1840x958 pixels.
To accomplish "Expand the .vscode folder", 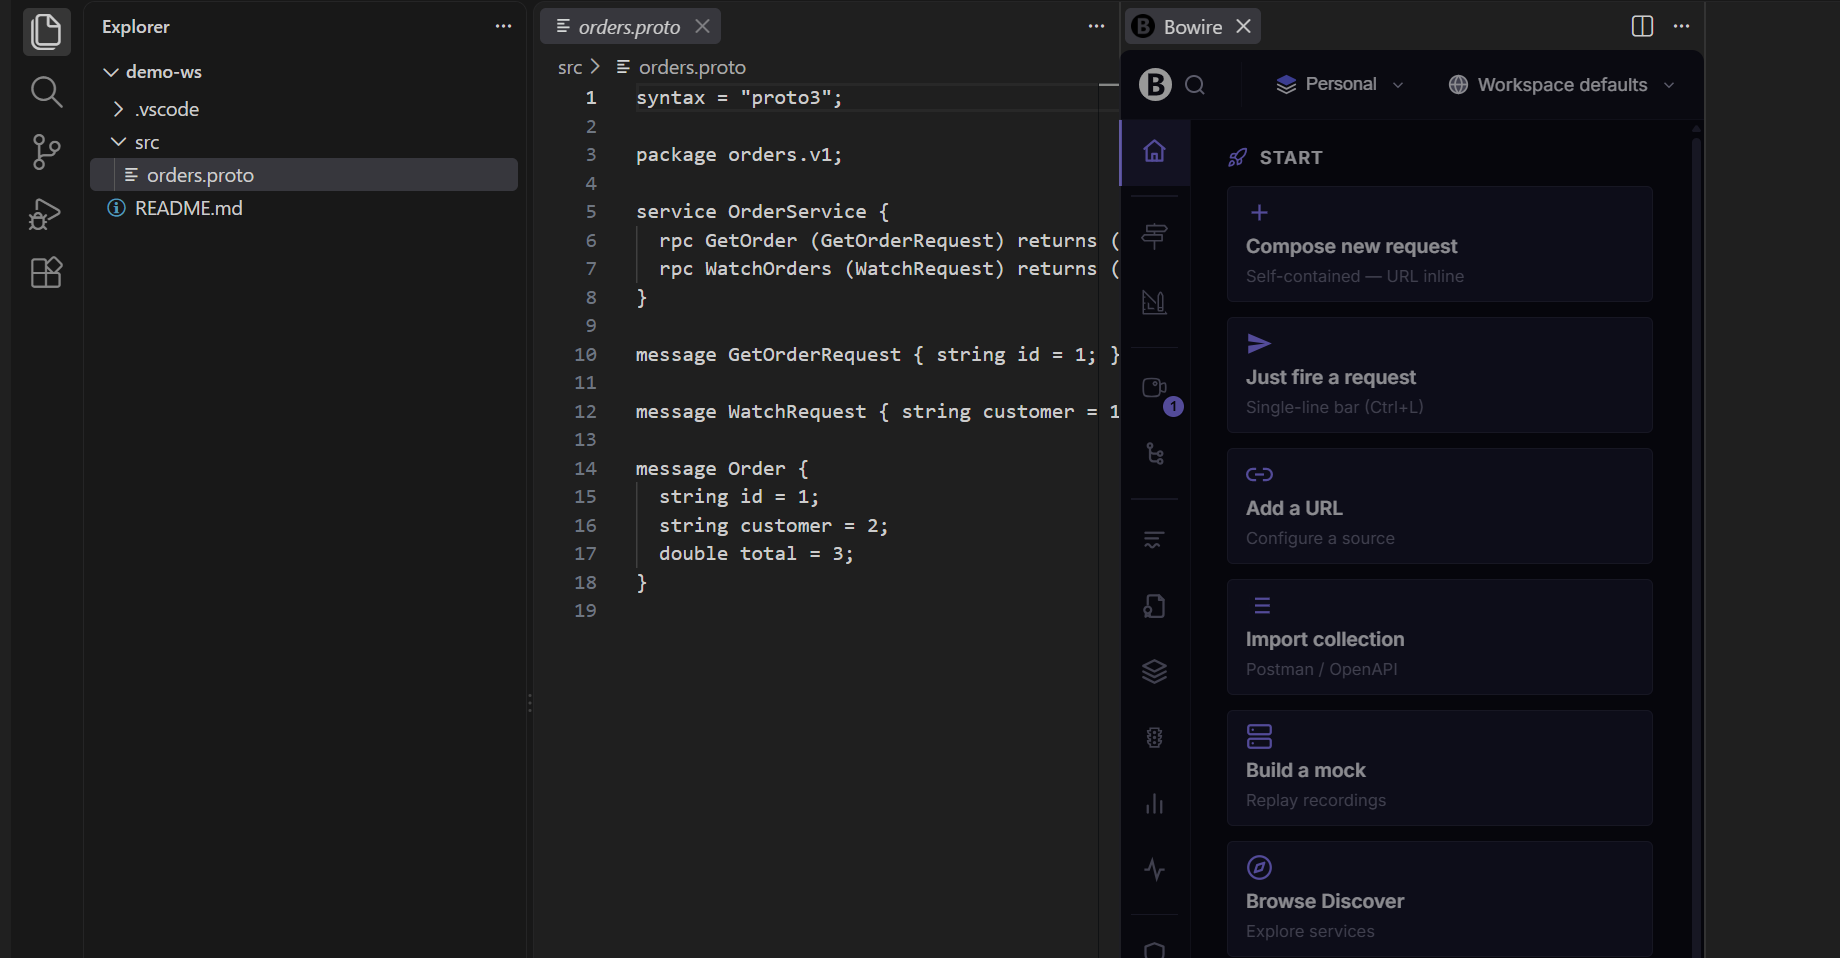I will point(118,109).
